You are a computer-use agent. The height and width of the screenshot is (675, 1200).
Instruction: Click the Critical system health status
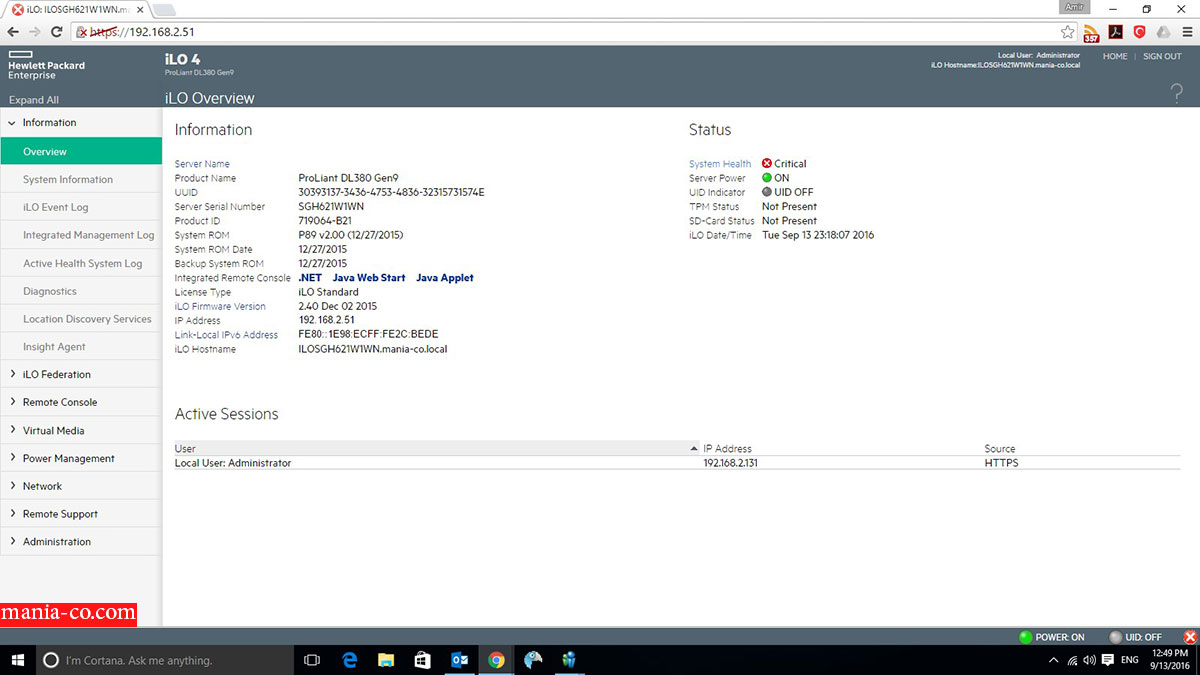[784, 164]
